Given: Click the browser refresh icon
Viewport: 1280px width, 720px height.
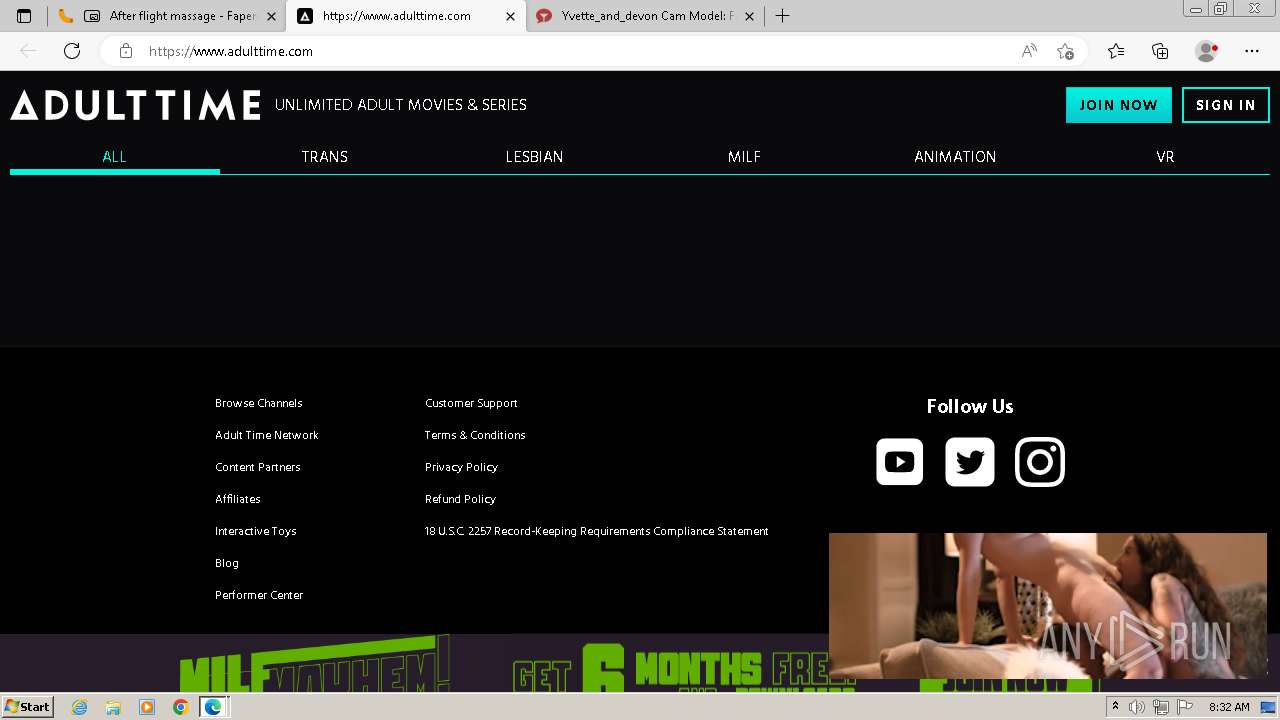Looking at the screenshot, I should click(x=72, y=51).
